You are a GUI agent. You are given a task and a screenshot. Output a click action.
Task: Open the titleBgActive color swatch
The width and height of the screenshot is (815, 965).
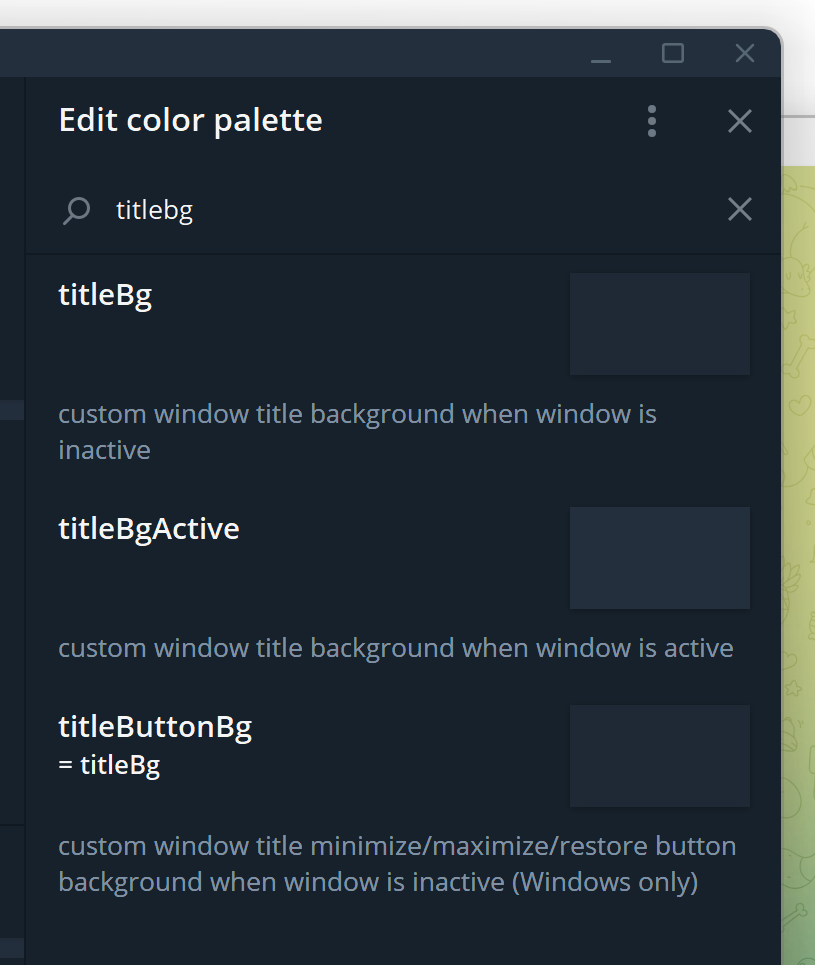coord(659,557)
